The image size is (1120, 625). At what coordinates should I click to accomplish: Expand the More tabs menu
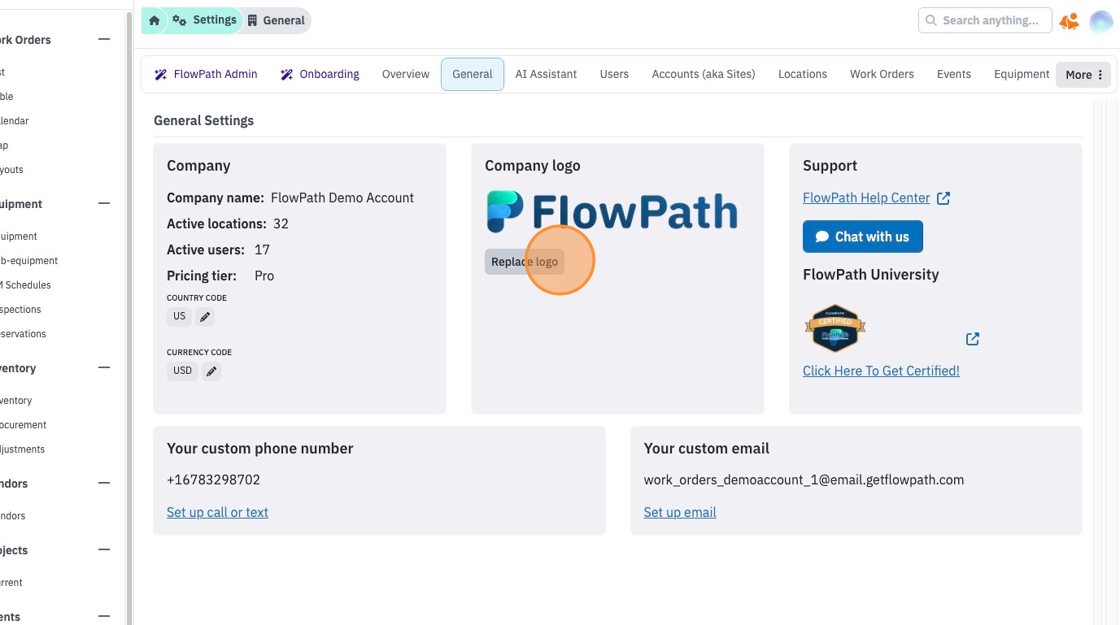[x=1084, y=75]
